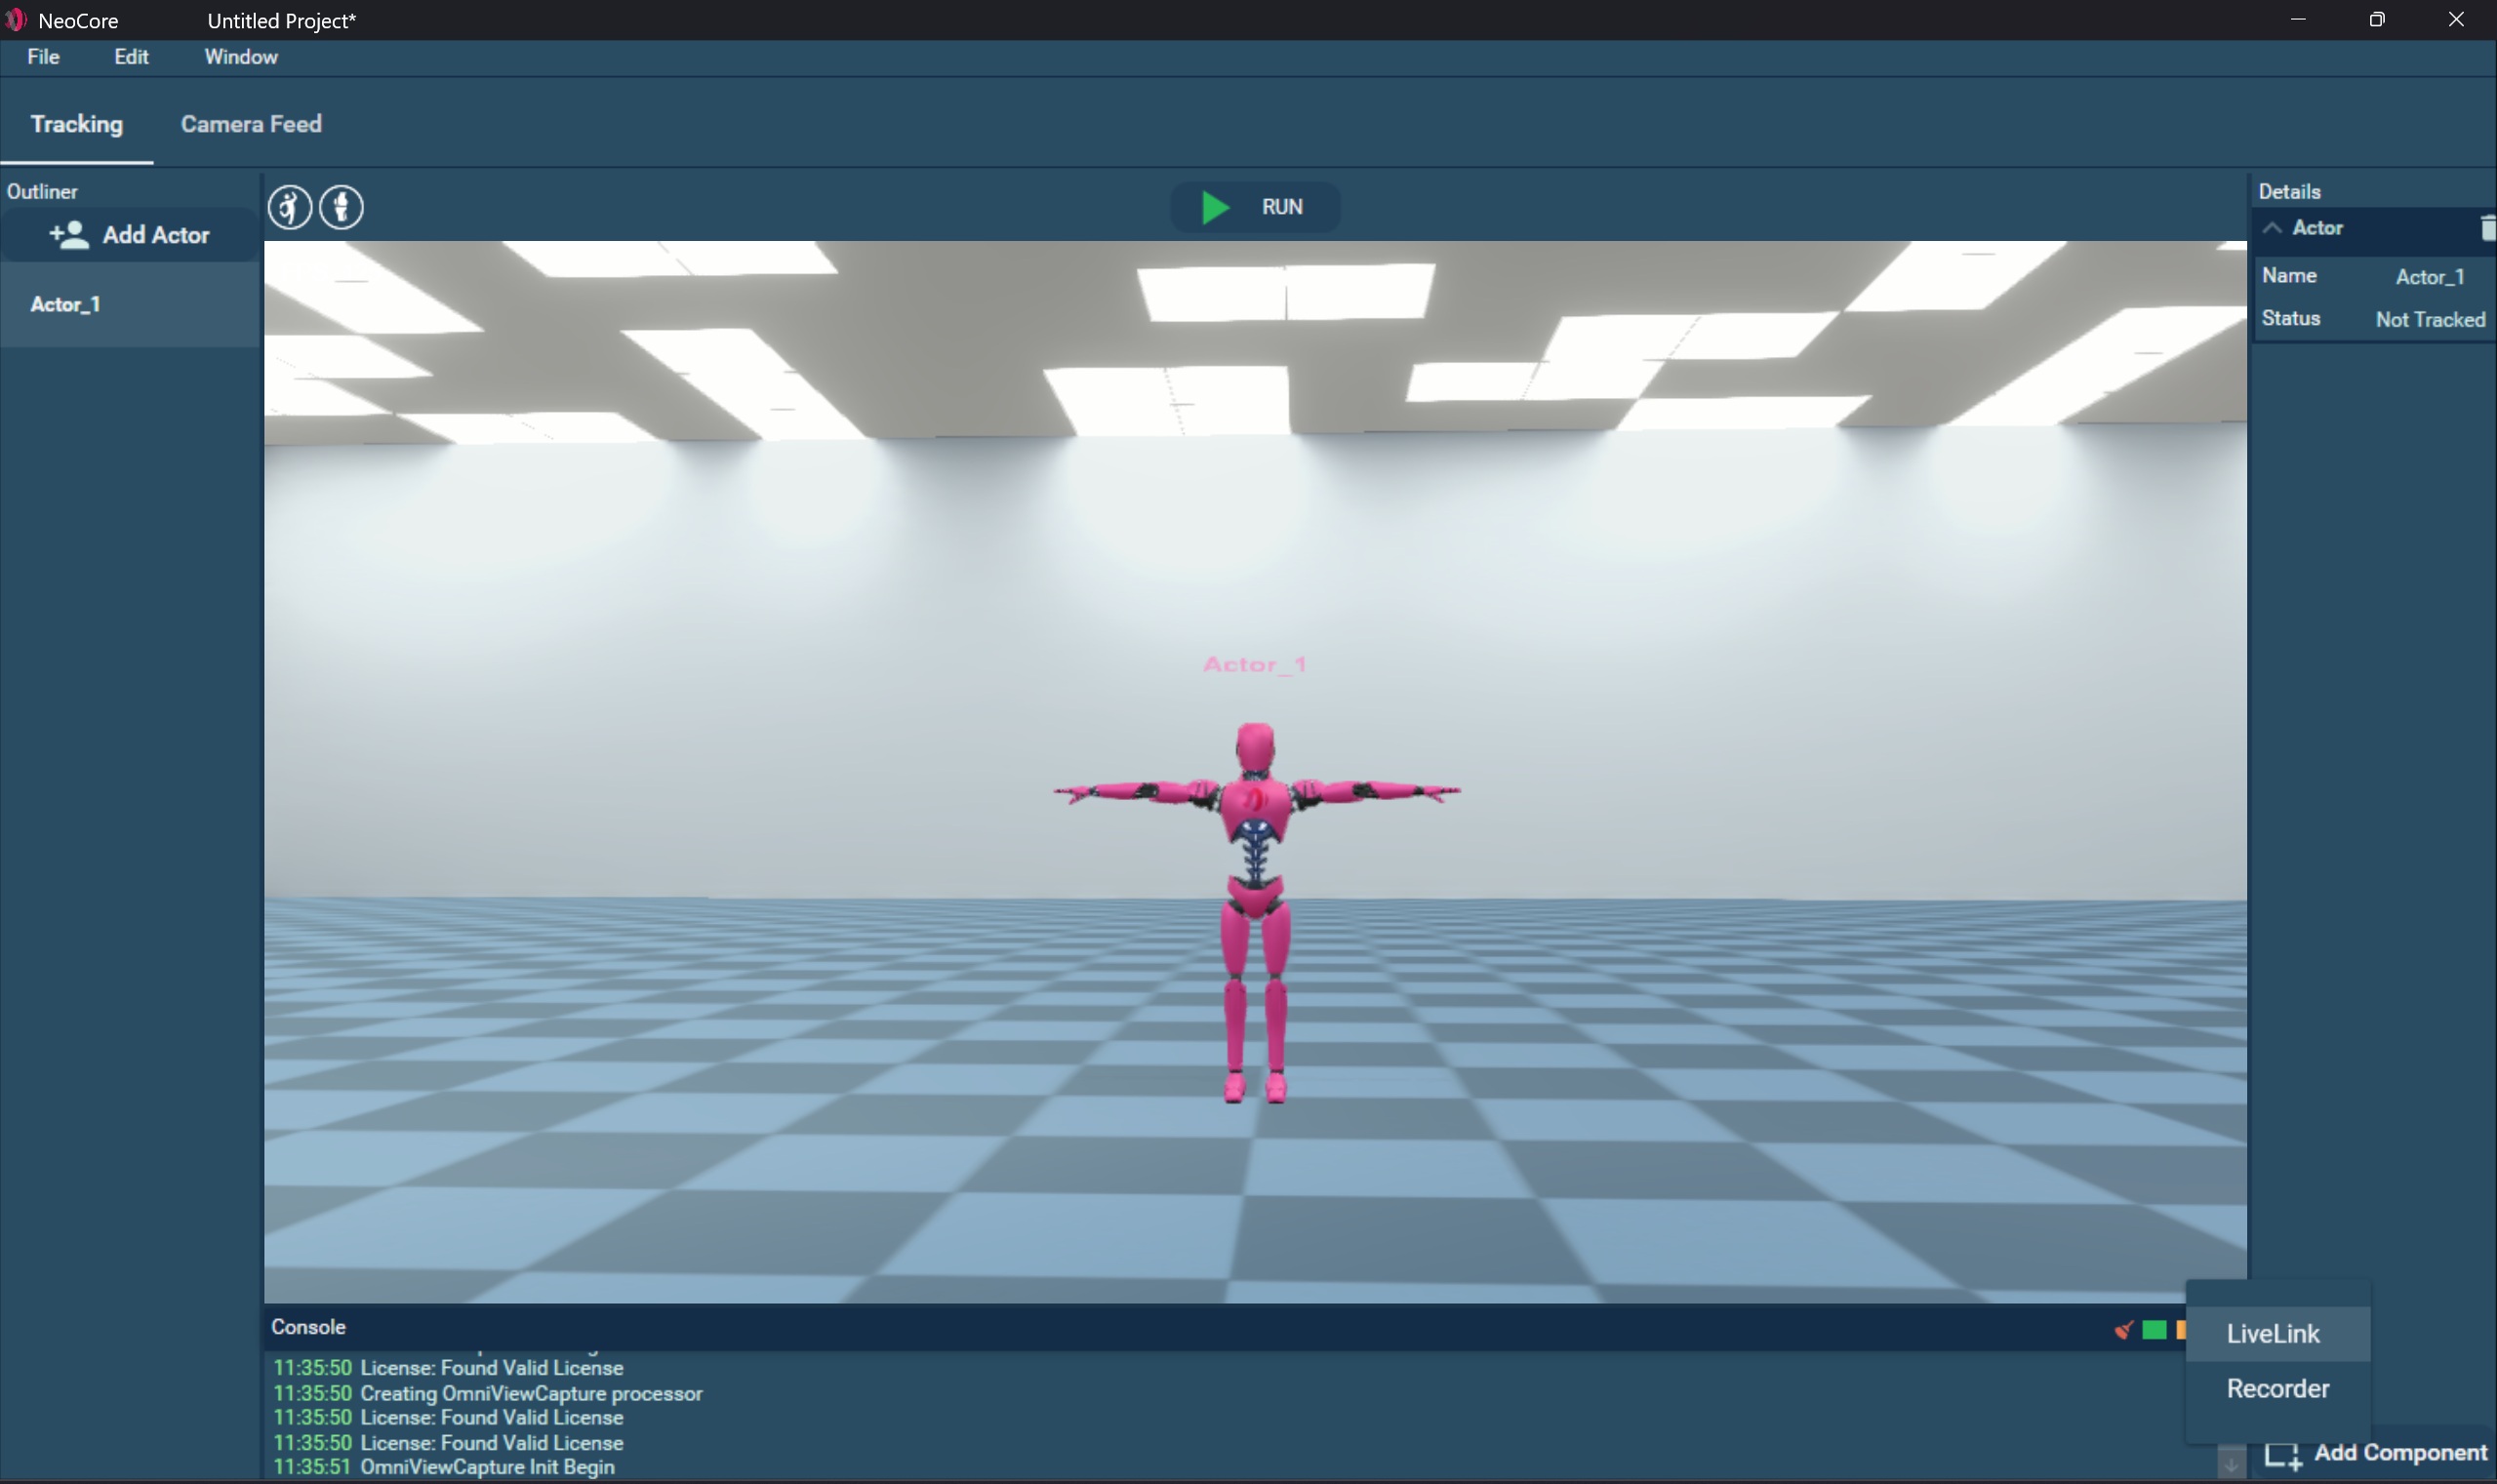2497x1484 pixels.
Task: Open the Window menu
Action: (241, 57)
